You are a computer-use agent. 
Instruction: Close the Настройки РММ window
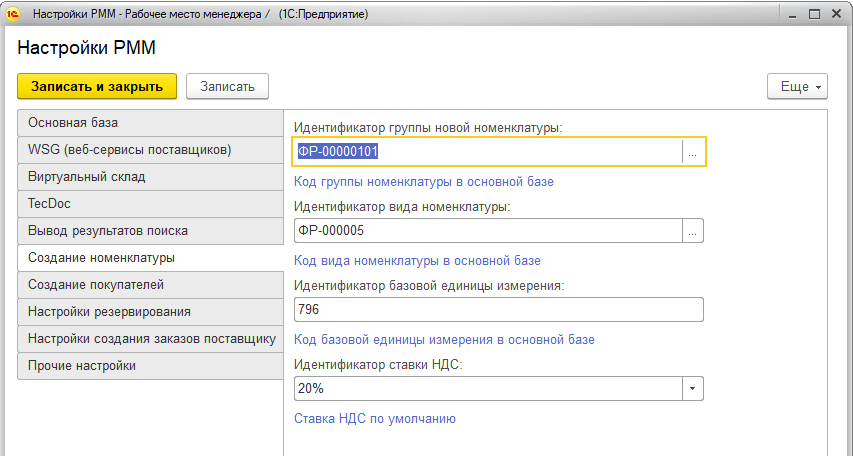coord(837,14)
